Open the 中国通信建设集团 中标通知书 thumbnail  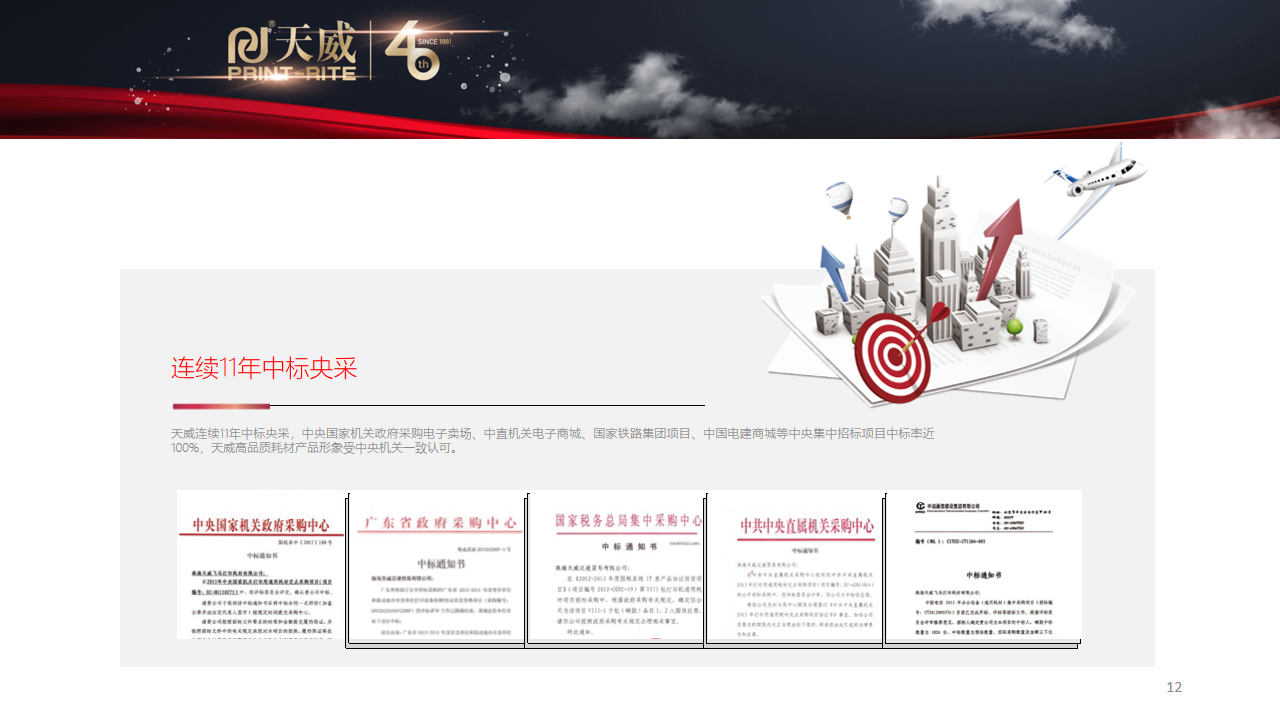click(984, 565)
